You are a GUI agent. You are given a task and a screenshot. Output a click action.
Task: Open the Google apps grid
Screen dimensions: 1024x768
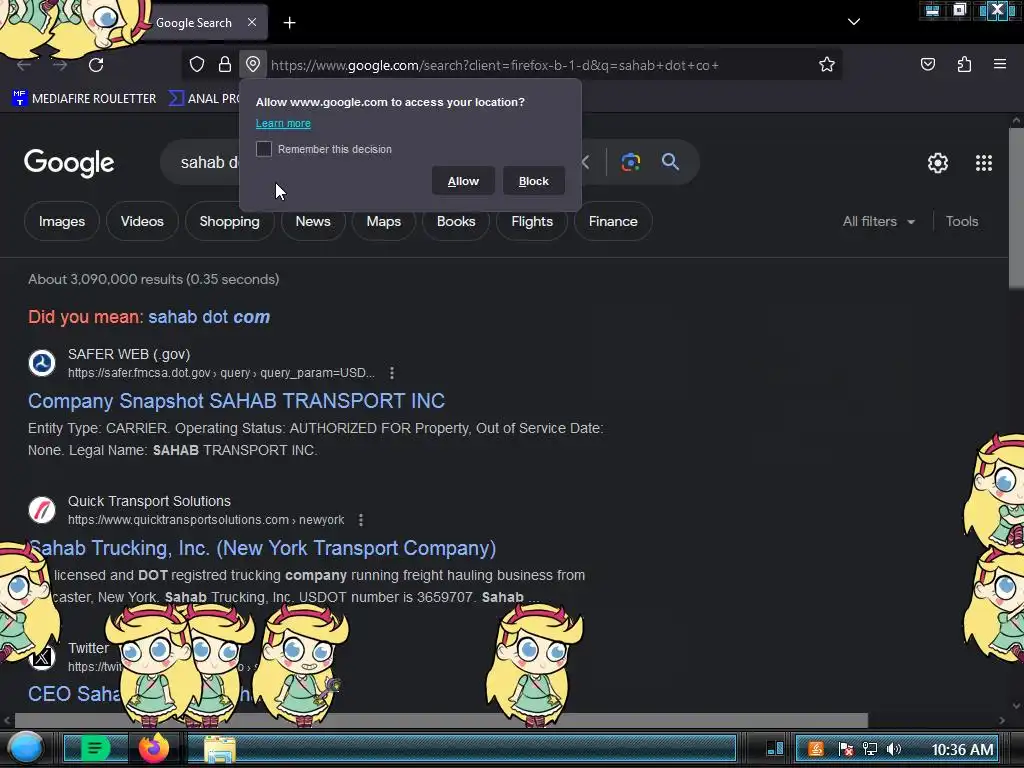(x=984, y=163)
